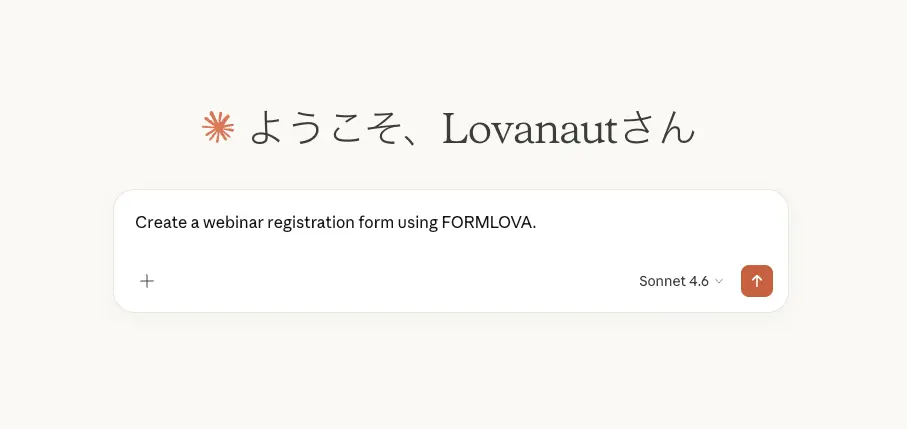Click the empty area below the prompt text
The image size is (907, 429).
(x=400, y=252)
